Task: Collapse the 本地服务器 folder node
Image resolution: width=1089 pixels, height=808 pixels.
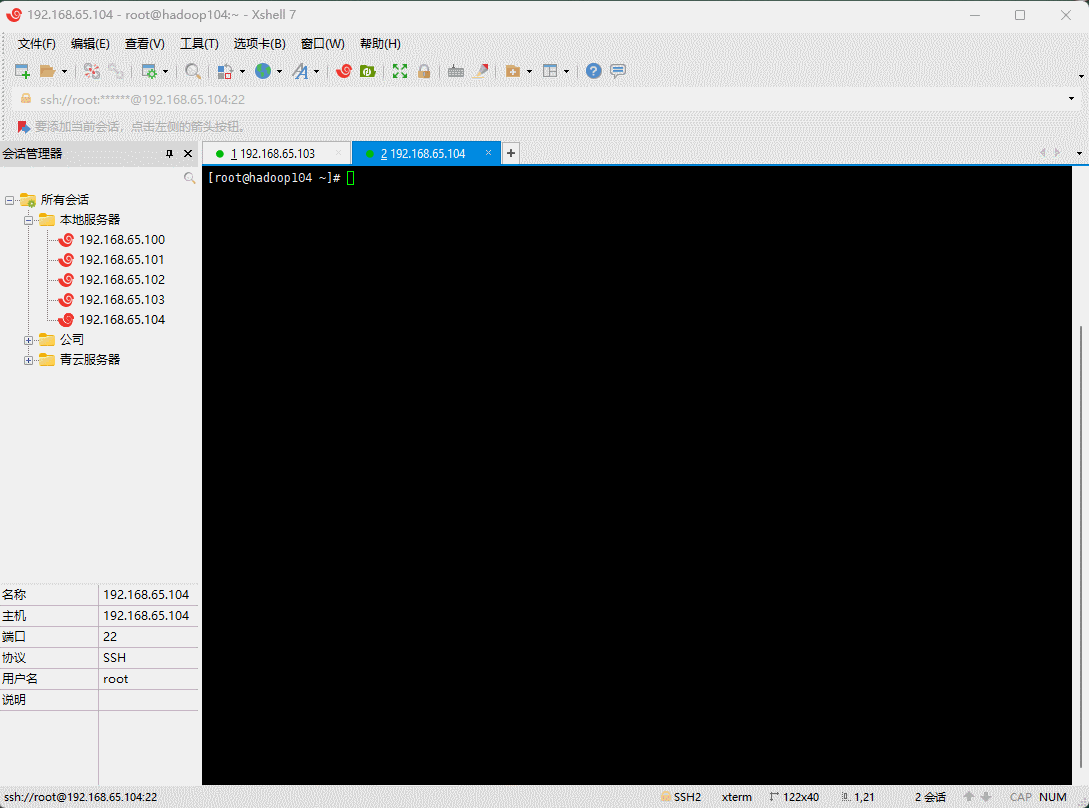Action: pyautogui.click(x=28, y=220)
